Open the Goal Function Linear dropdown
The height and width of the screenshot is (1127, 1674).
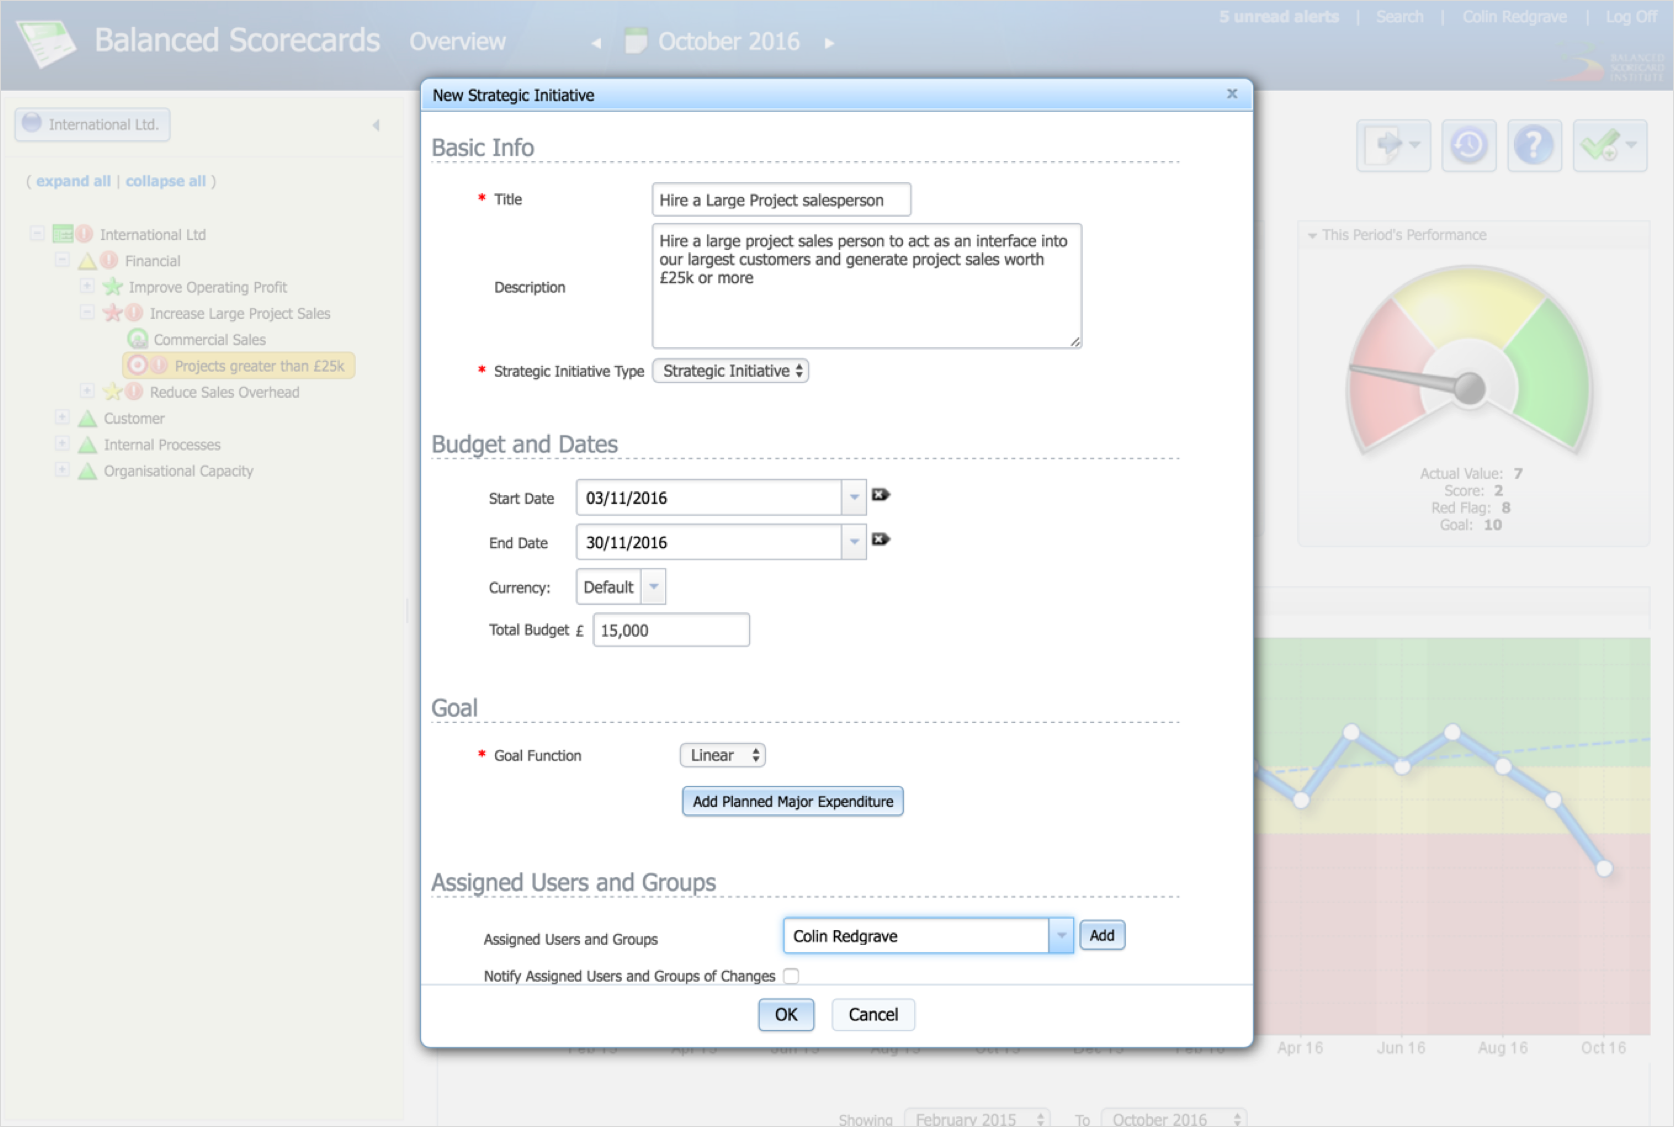tap(723, 755)
